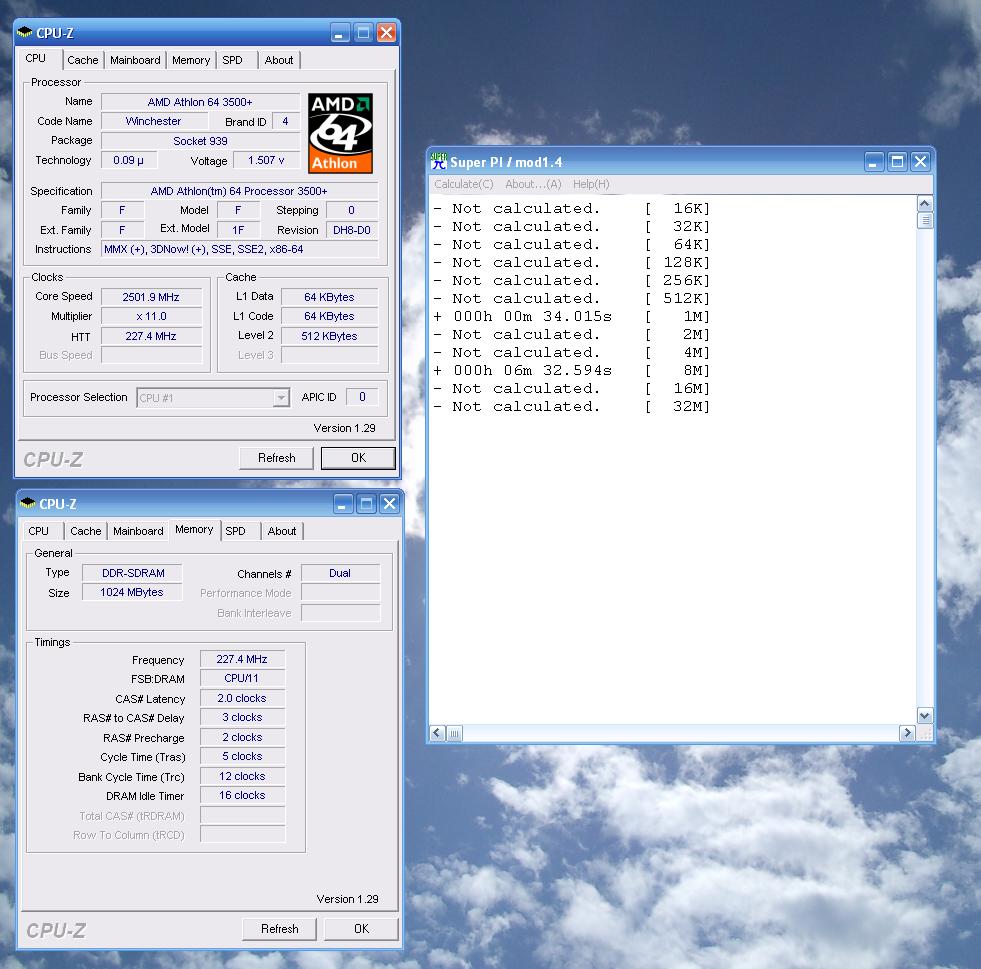Switch to Mainboard tab in top CPU-Z window

click(135, 60)
